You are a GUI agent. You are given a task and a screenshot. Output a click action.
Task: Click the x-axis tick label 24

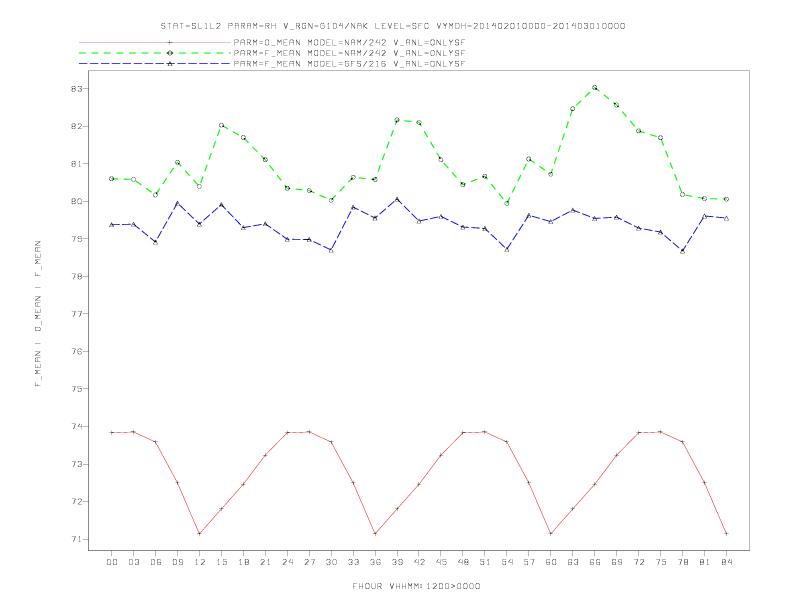(287, 562)
